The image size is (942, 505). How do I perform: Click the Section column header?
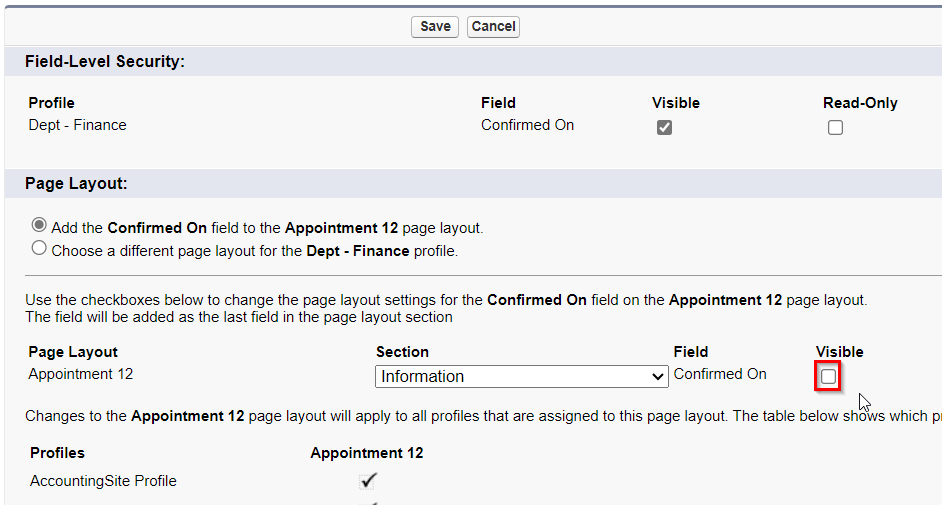pos(403,352)
